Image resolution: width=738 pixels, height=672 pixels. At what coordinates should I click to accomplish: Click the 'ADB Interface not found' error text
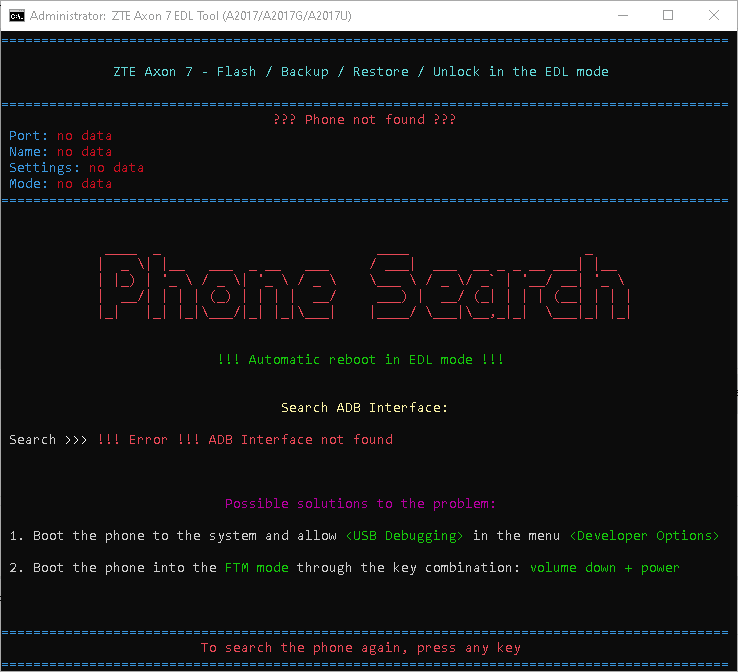pyautogui.click(x=300, y=440)
